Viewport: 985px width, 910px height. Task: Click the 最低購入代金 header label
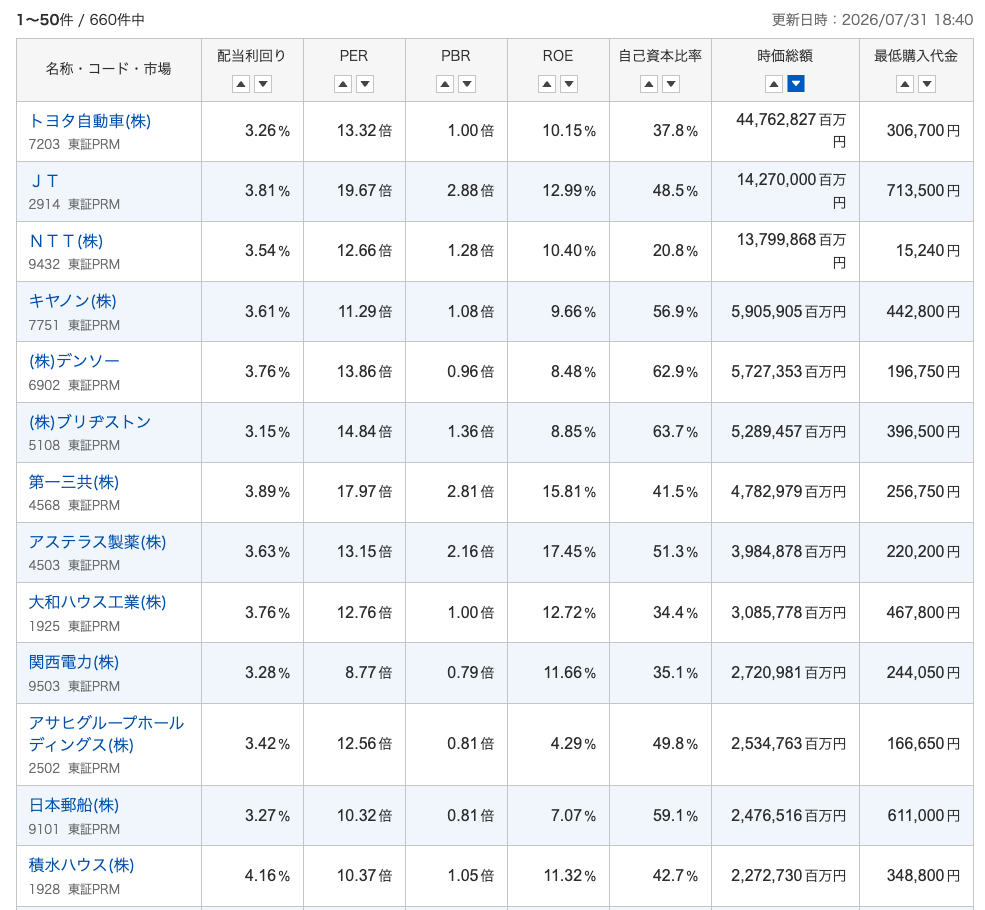(x=916, y=56)
